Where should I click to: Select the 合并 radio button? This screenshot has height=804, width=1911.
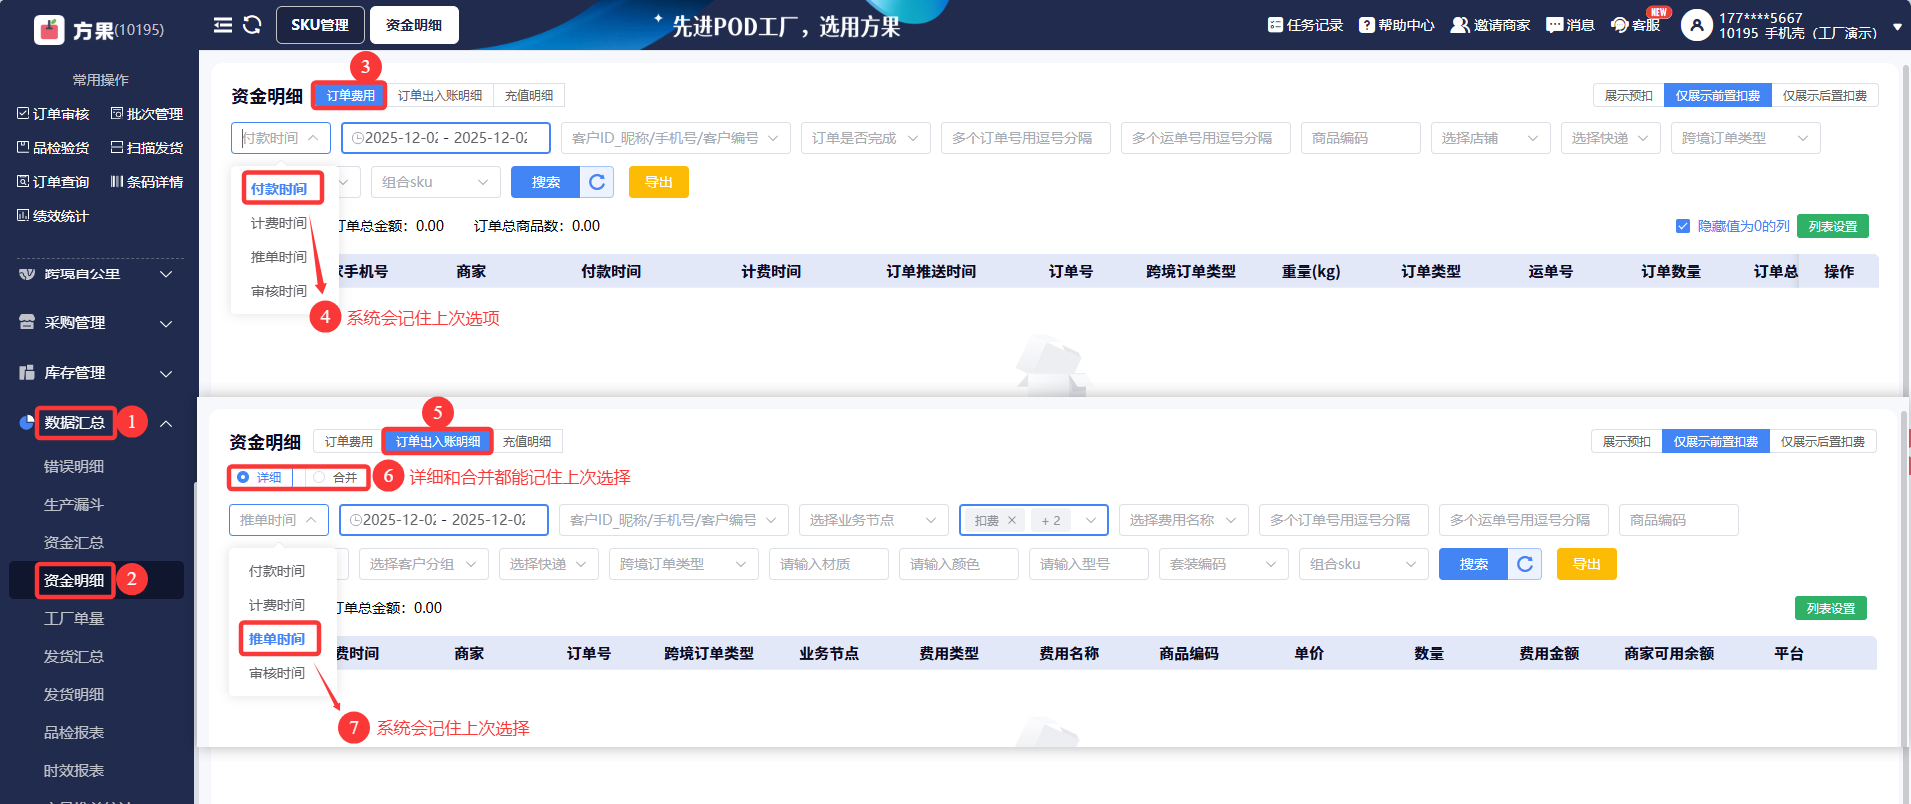[319, 477]
